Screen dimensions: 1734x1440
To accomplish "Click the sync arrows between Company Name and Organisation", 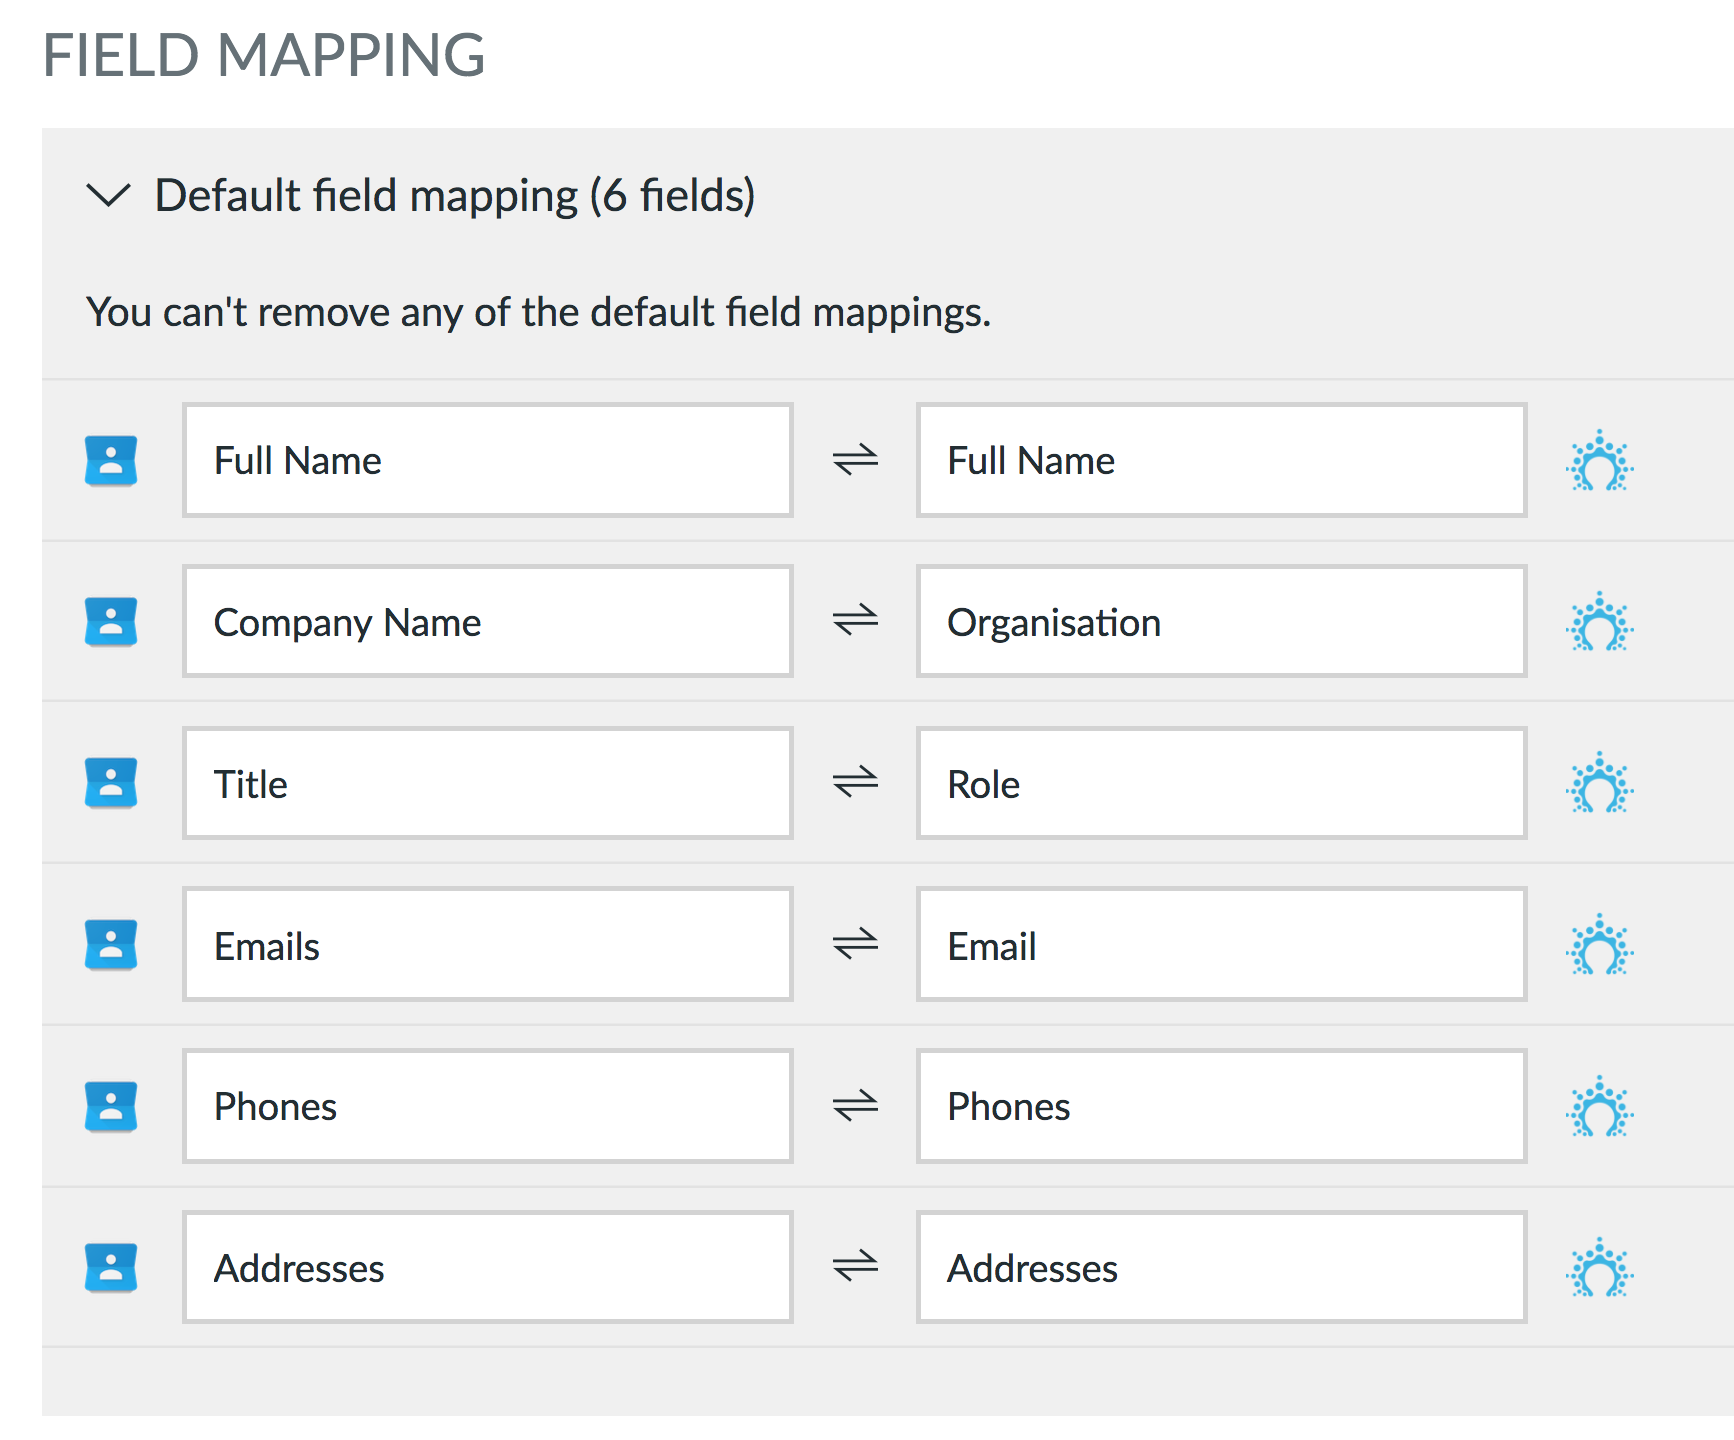I will coord(856,621).
